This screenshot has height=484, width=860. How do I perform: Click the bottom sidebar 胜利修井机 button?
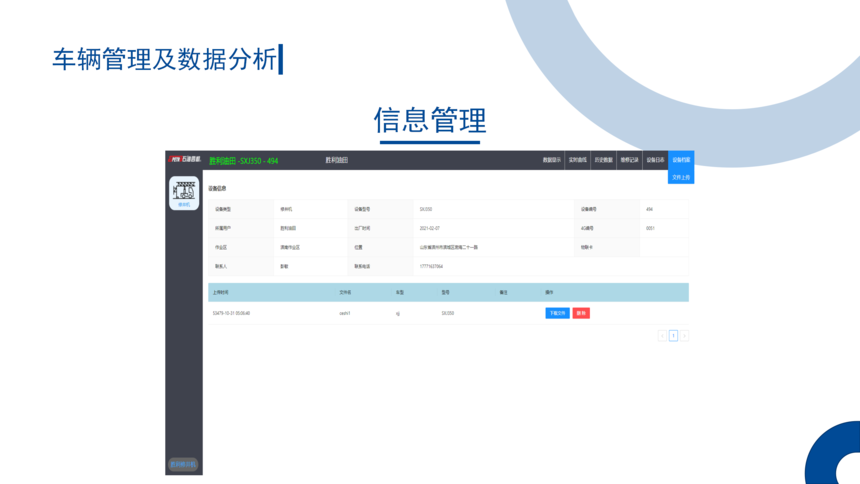tap(183, 464)
